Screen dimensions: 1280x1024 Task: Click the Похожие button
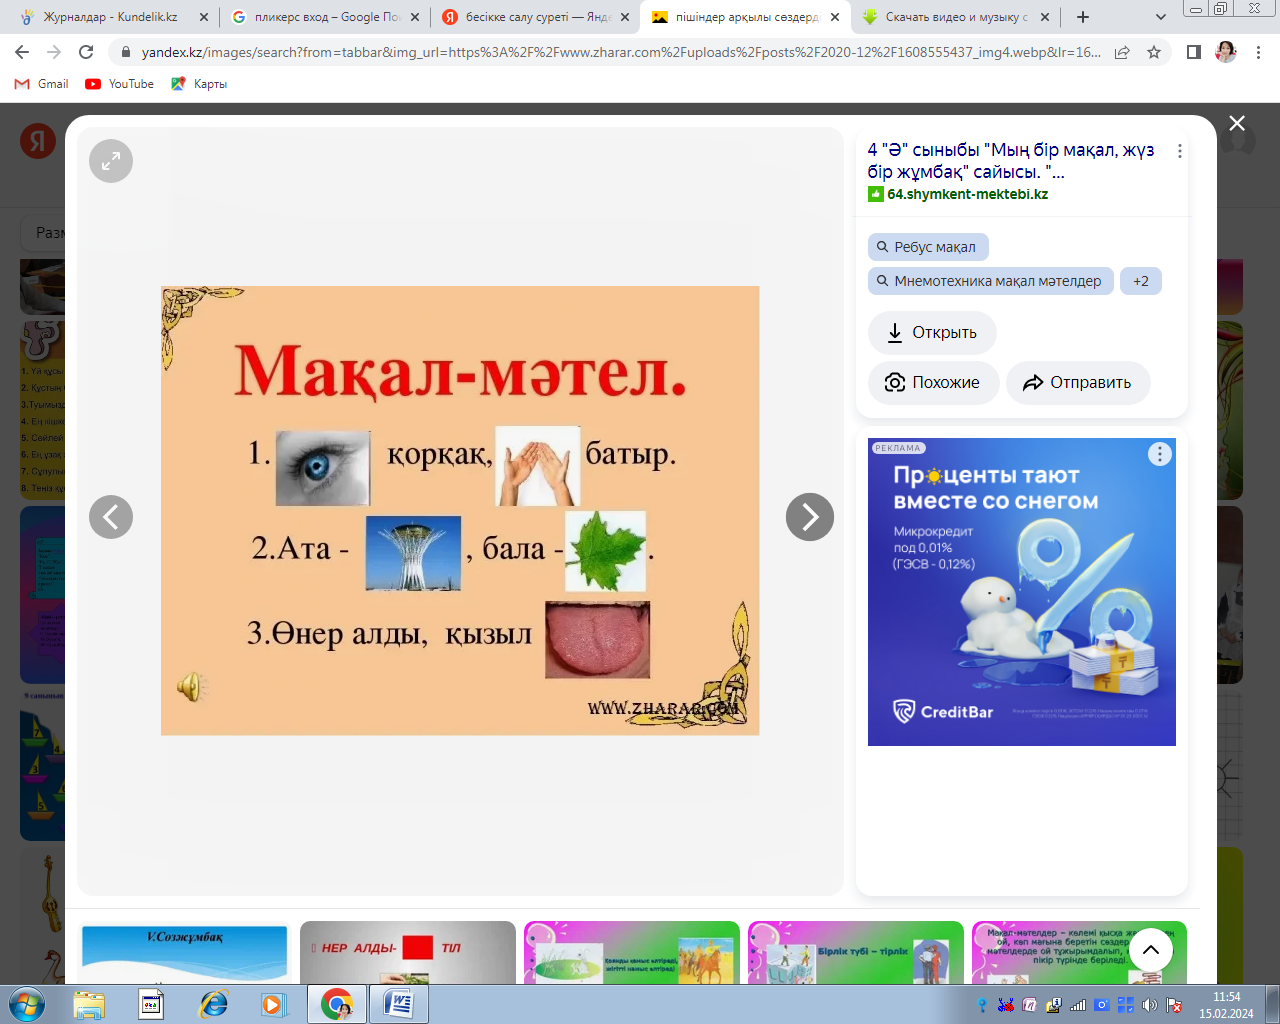click(x=933, y=383)
